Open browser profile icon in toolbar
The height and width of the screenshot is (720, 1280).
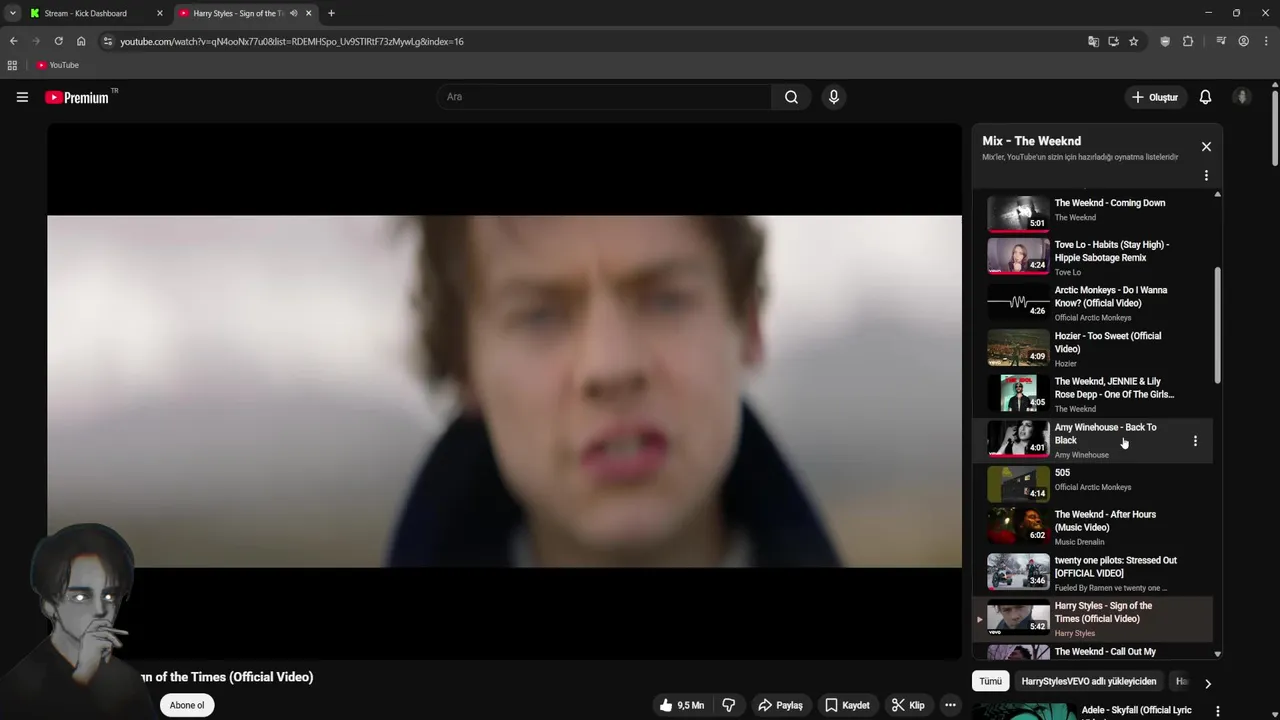click(1244, 41)
